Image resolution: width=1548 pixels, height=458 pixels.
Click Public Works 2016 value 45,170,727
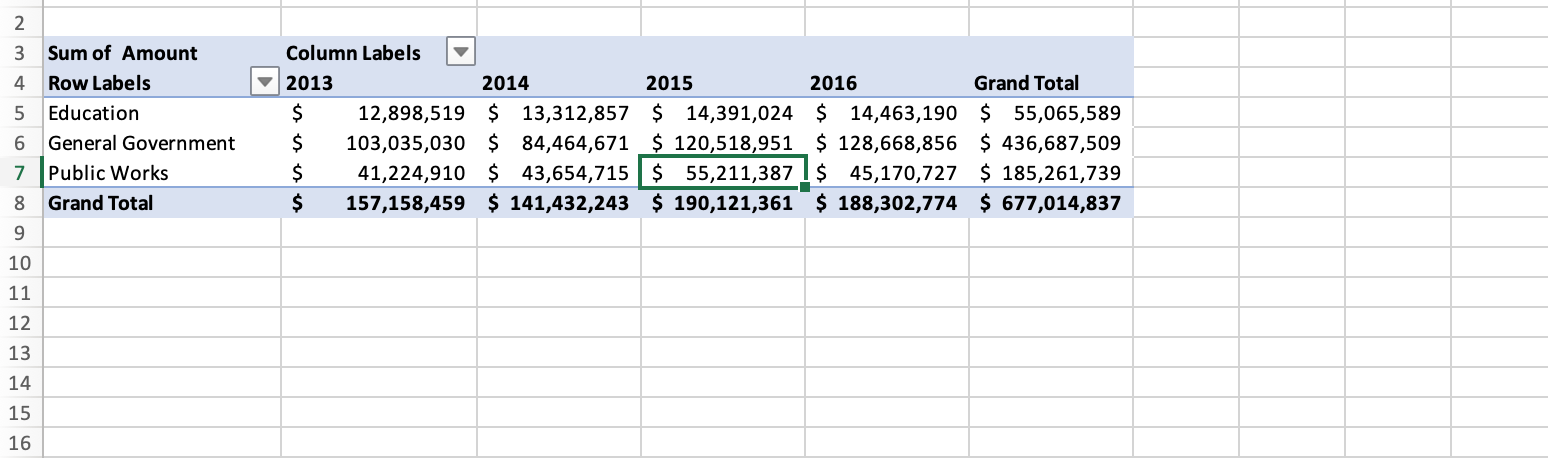click(x=887, y=173)
